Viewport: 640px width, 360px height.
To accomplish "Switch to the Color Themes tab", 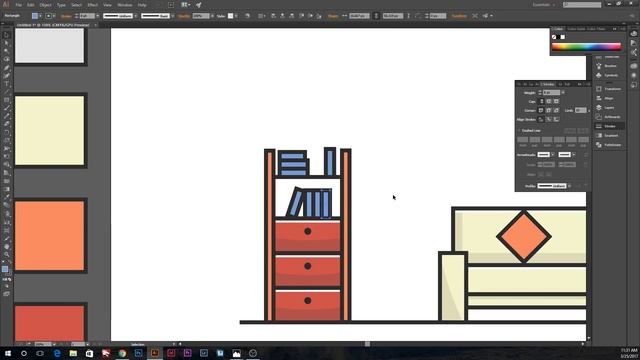I will click(596, 29).
